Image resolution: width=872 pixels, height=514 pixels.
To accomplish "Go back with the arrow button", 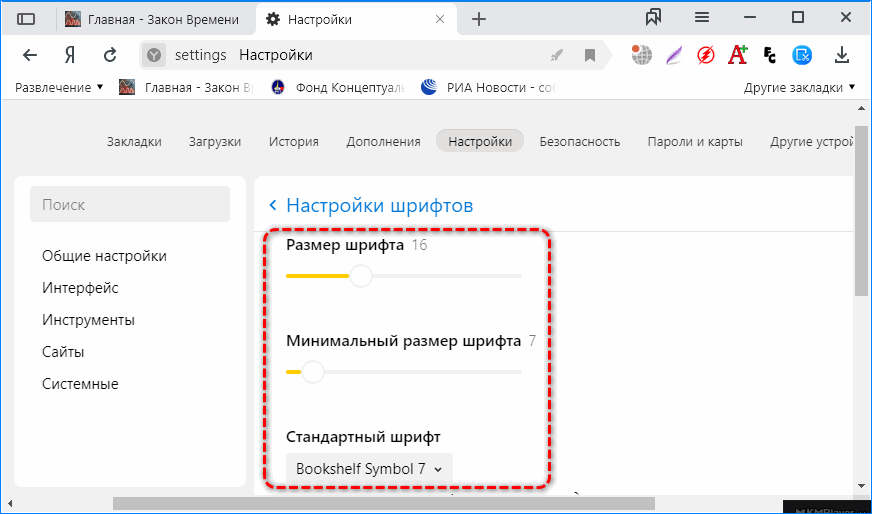I will pyautogui.click(x=29, y=55).
